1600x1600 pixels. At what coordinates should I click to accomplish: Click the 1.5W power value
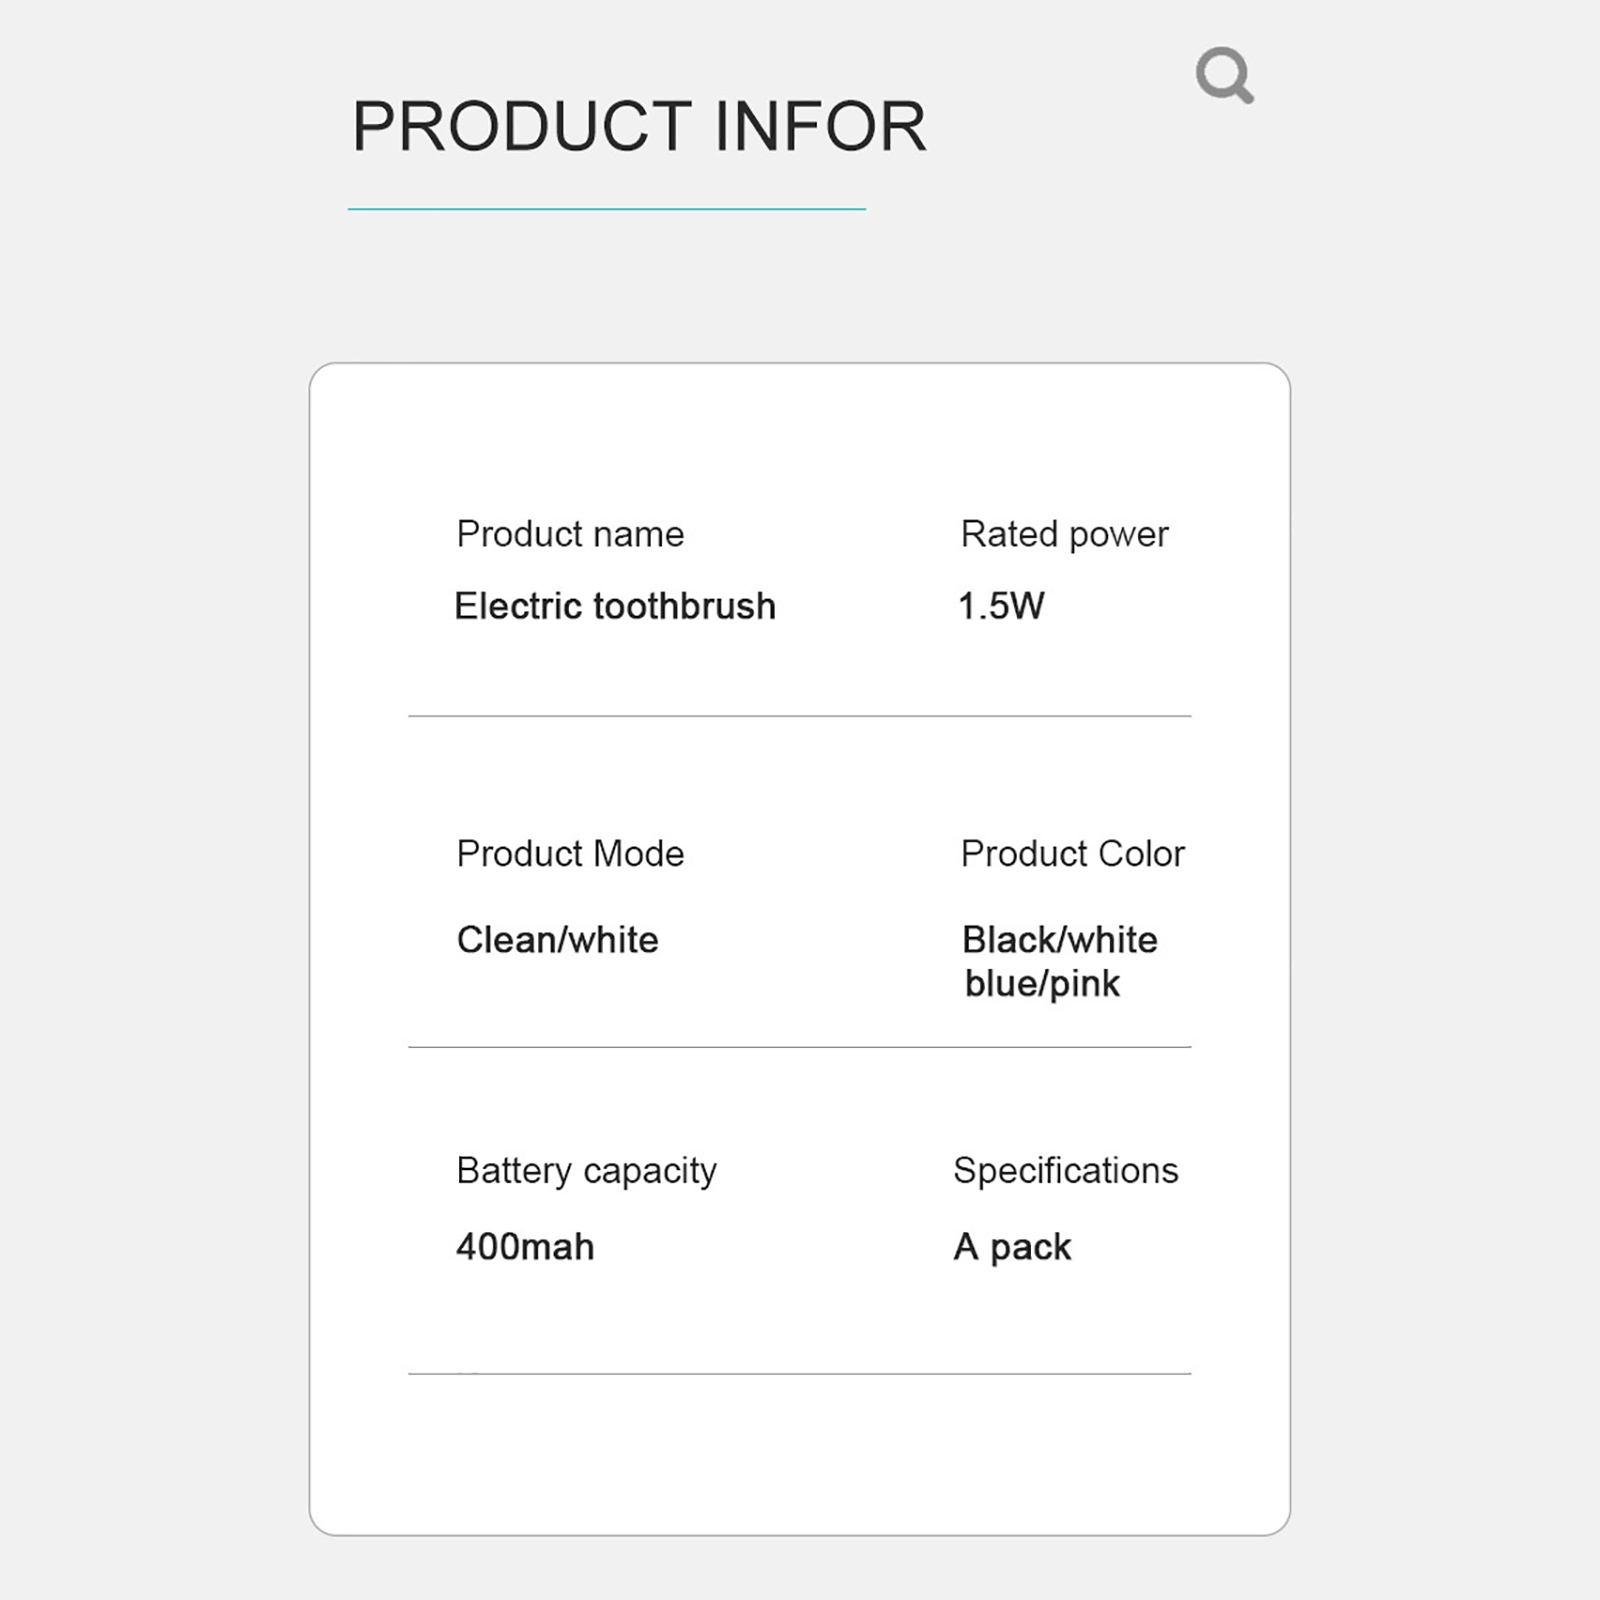click(x=1001, y=606)
